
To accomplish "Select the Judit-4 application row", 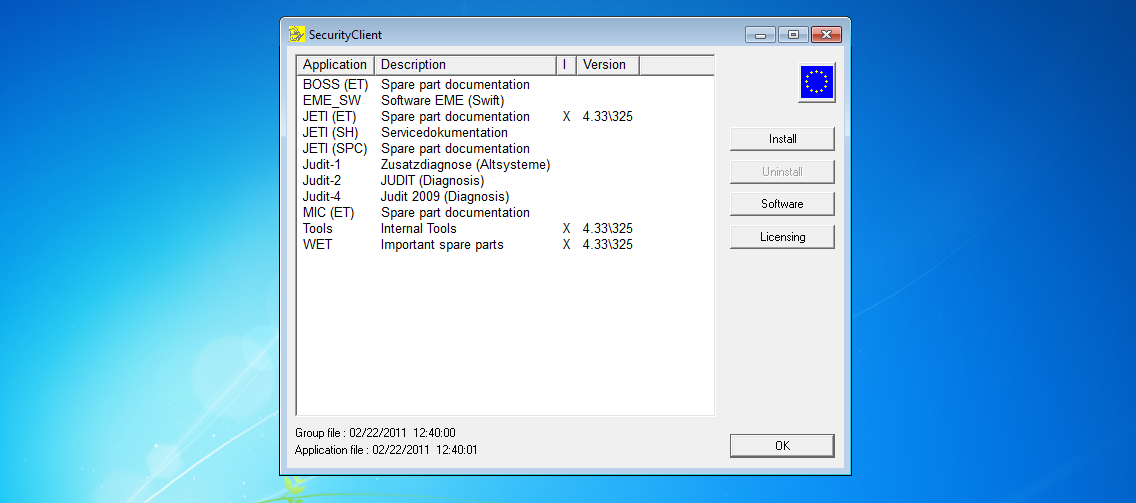I will [505, 196].
